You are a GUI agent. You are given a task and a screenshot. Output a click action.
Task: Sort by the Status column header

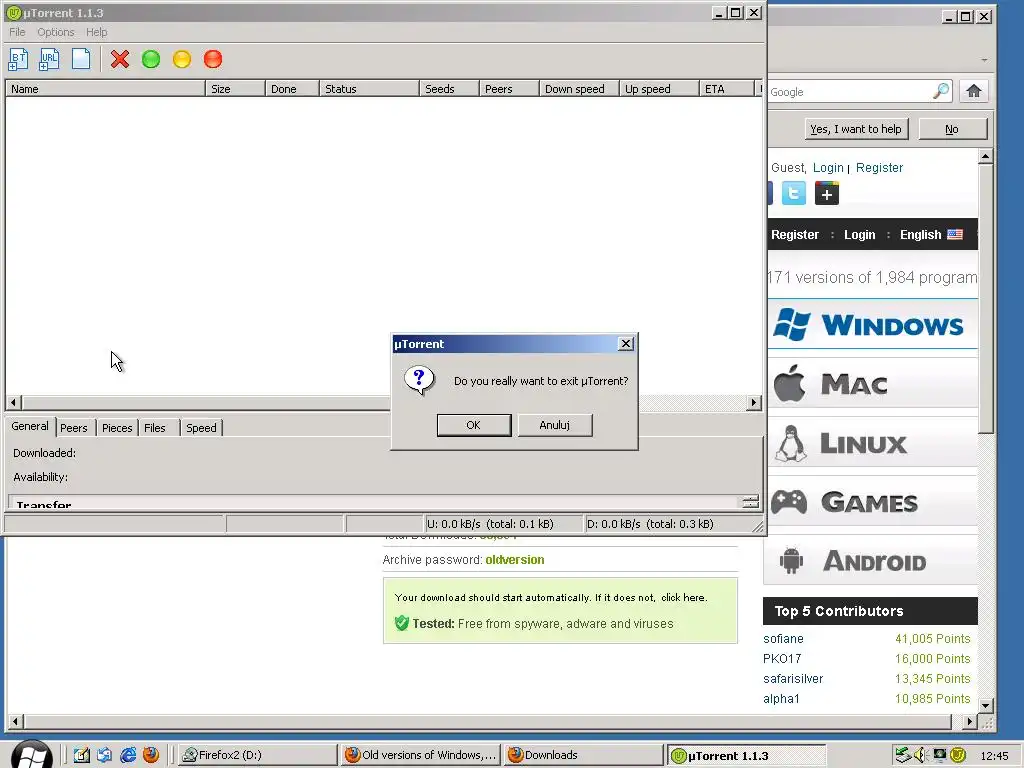pos(369,89)
